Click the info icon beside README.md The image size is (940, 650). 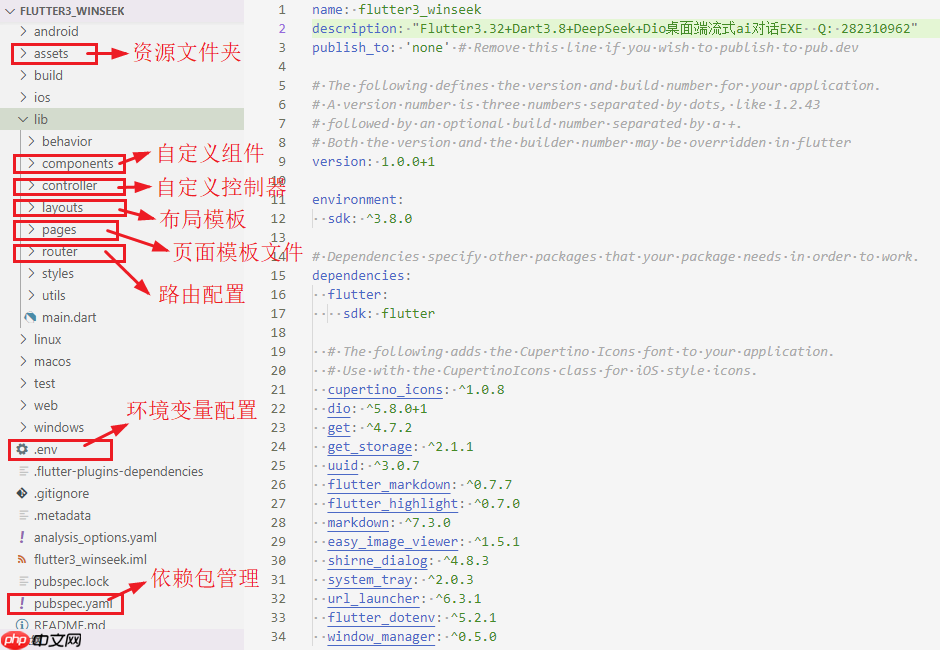[x=22, y=625]
